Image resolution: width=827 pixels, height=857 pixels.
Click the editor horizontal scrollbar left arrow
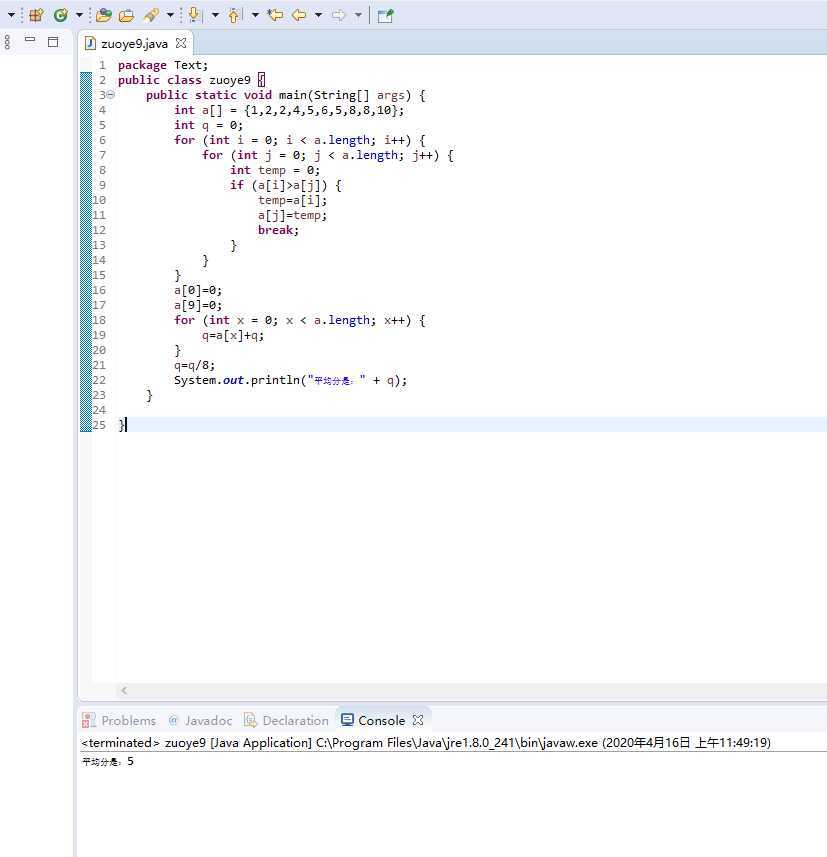click(124, 691)
